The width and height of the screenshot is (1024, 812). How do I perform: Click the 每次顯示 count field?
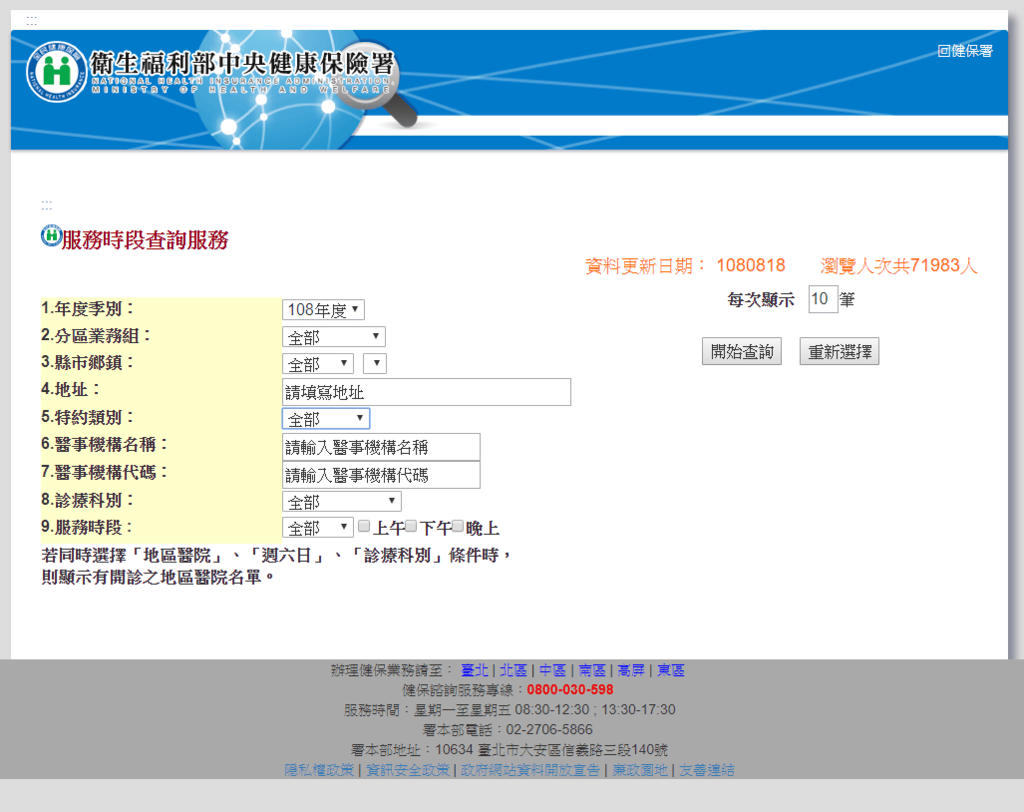click(823, 299)
